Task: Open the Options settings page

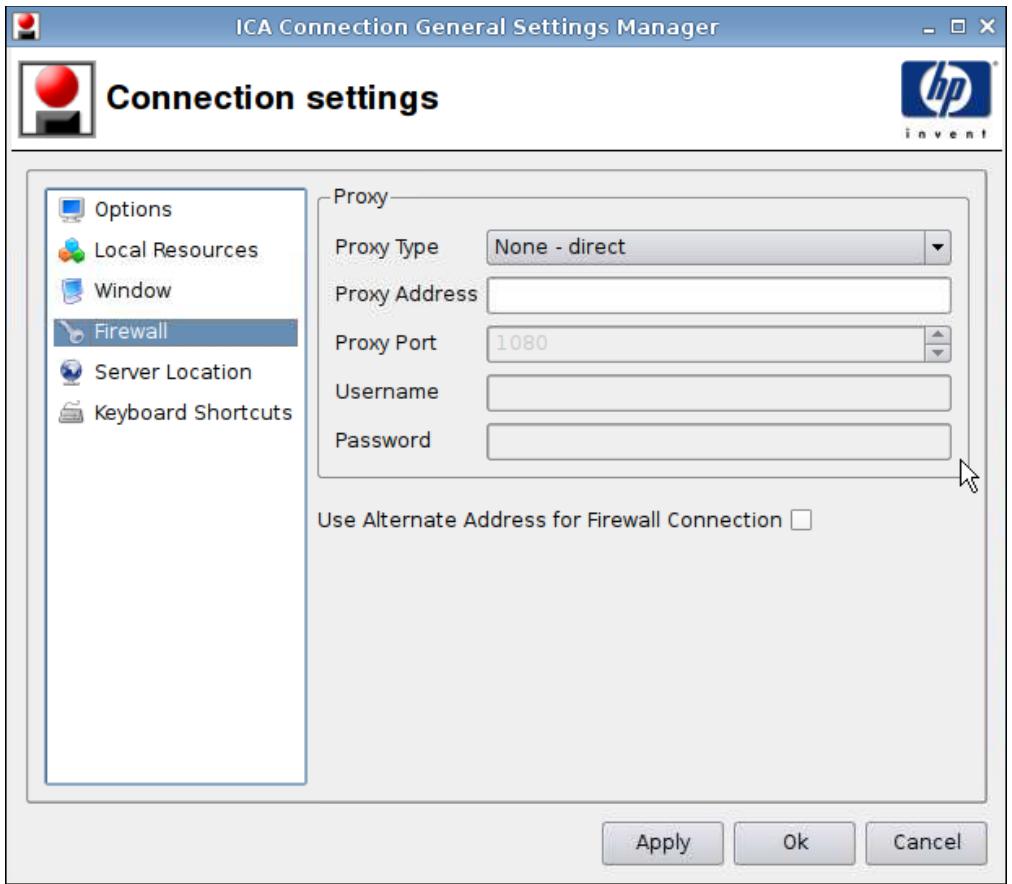Action: coord(176,210)
